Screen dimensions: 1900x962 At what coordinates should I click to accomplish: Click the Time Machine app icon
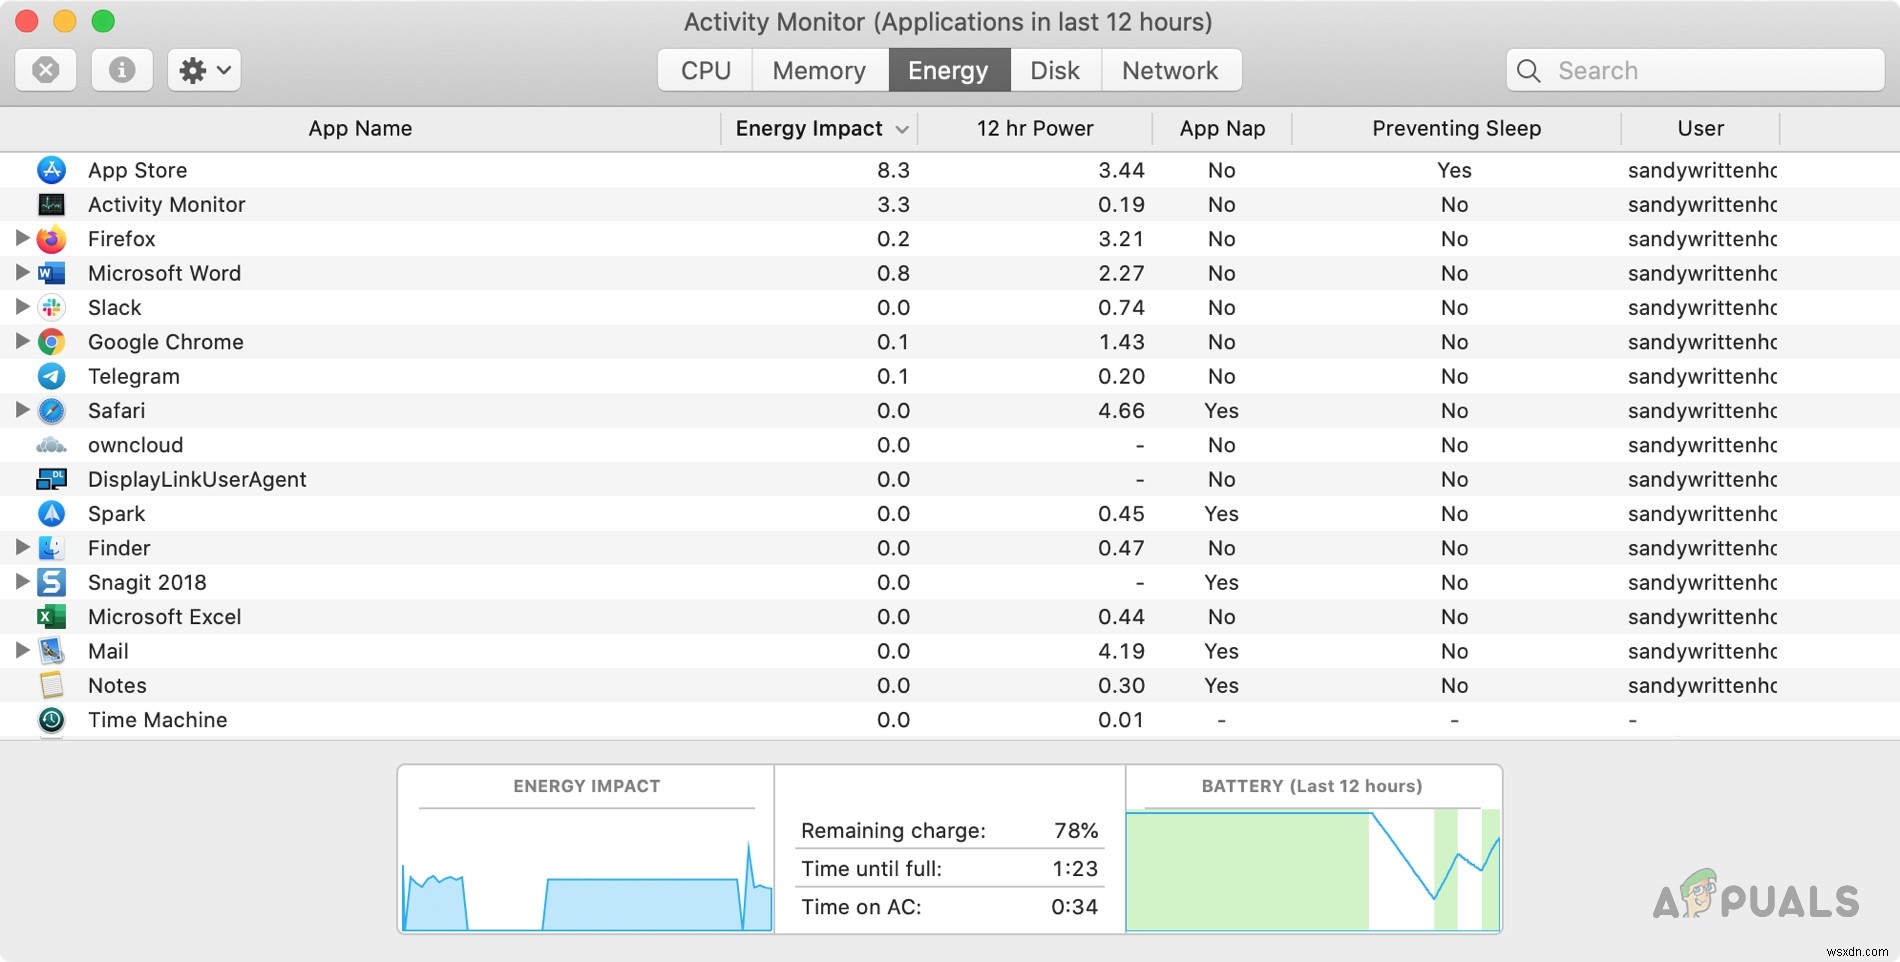coord(50,719)
